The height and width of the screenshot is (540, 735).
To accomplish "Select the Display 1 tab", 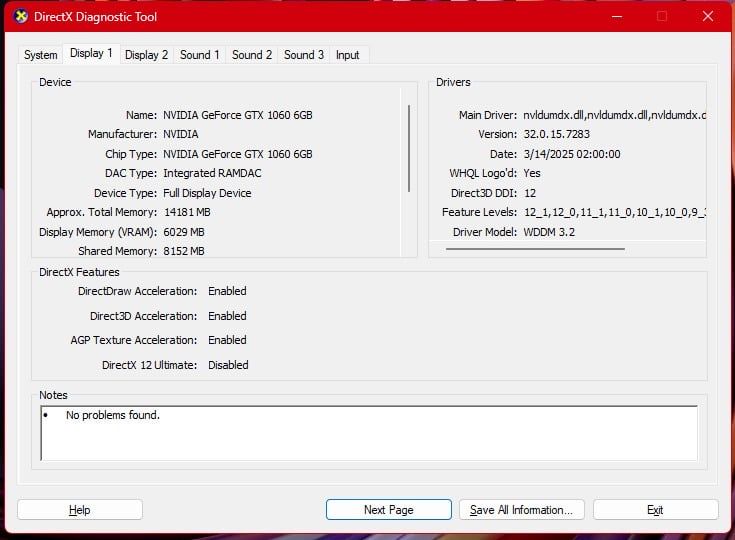I will 91,53.
